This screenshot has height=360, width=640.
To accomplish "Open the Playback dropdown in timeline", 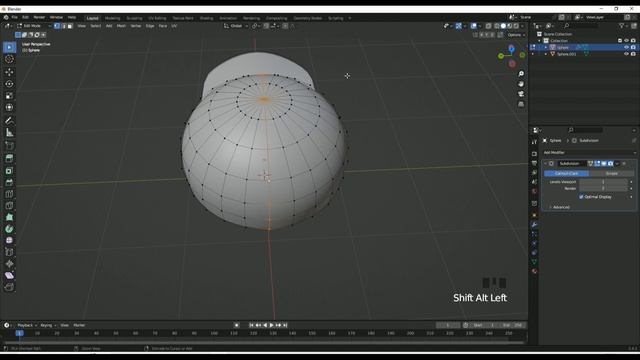I will (27, 325).
